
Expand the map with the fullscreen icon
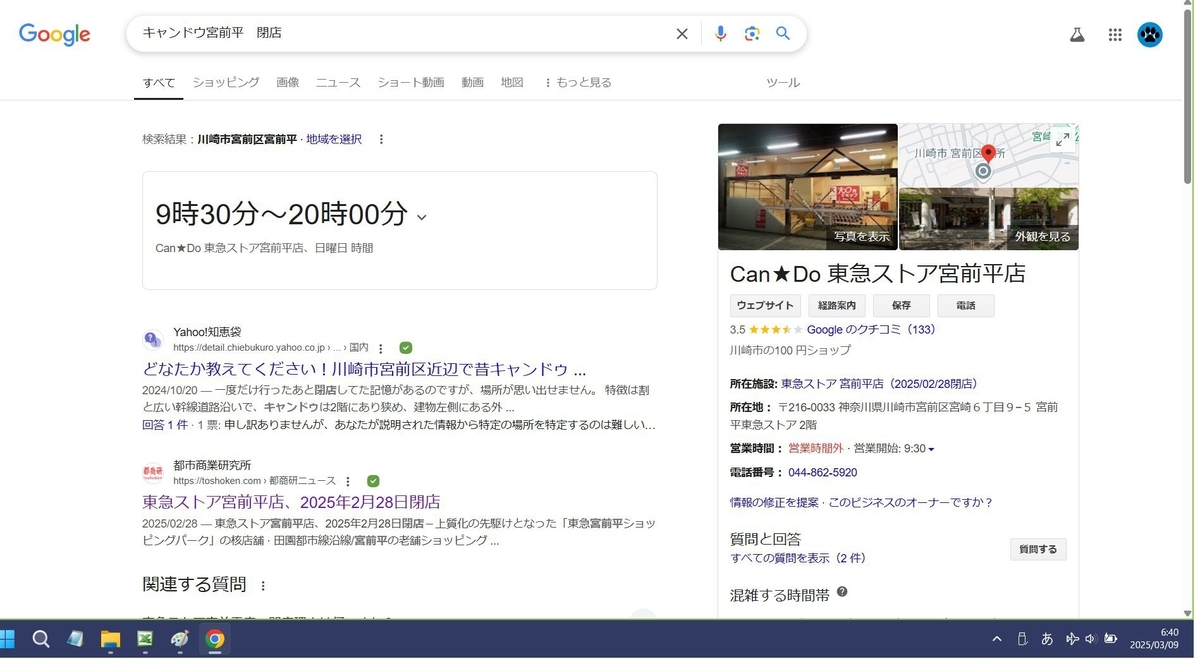coord(1062,140)
